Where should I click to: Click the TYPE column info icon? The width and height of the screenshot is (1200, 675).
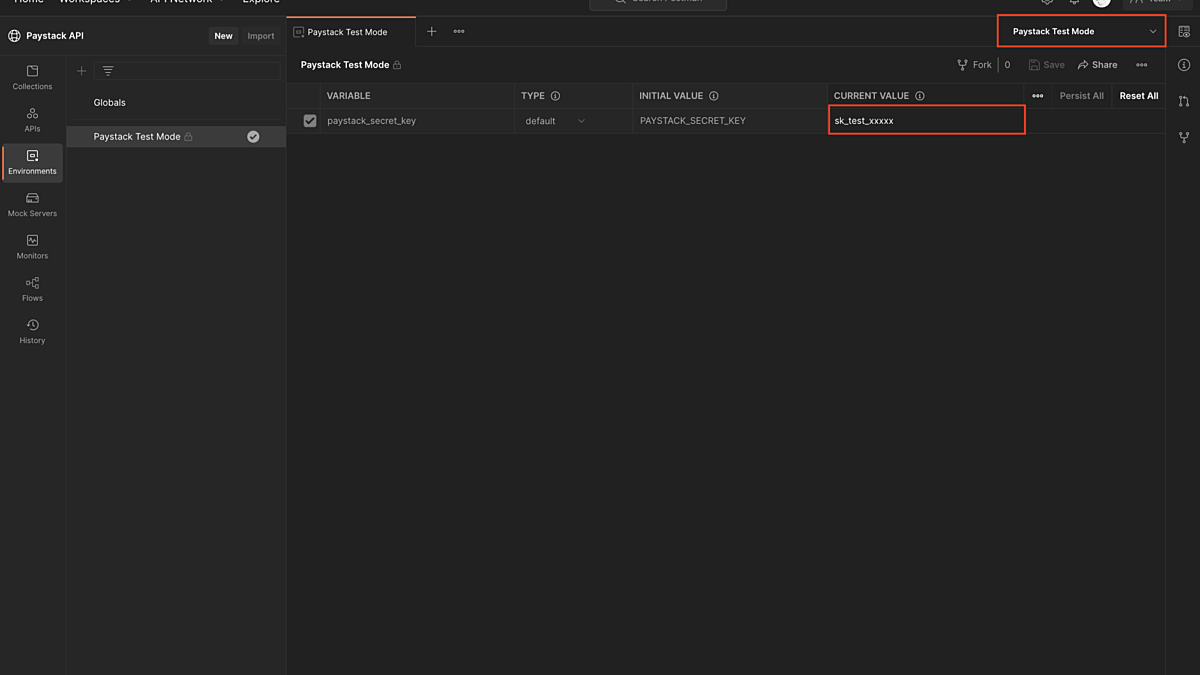pyautogui.click(x=555, y=96)
